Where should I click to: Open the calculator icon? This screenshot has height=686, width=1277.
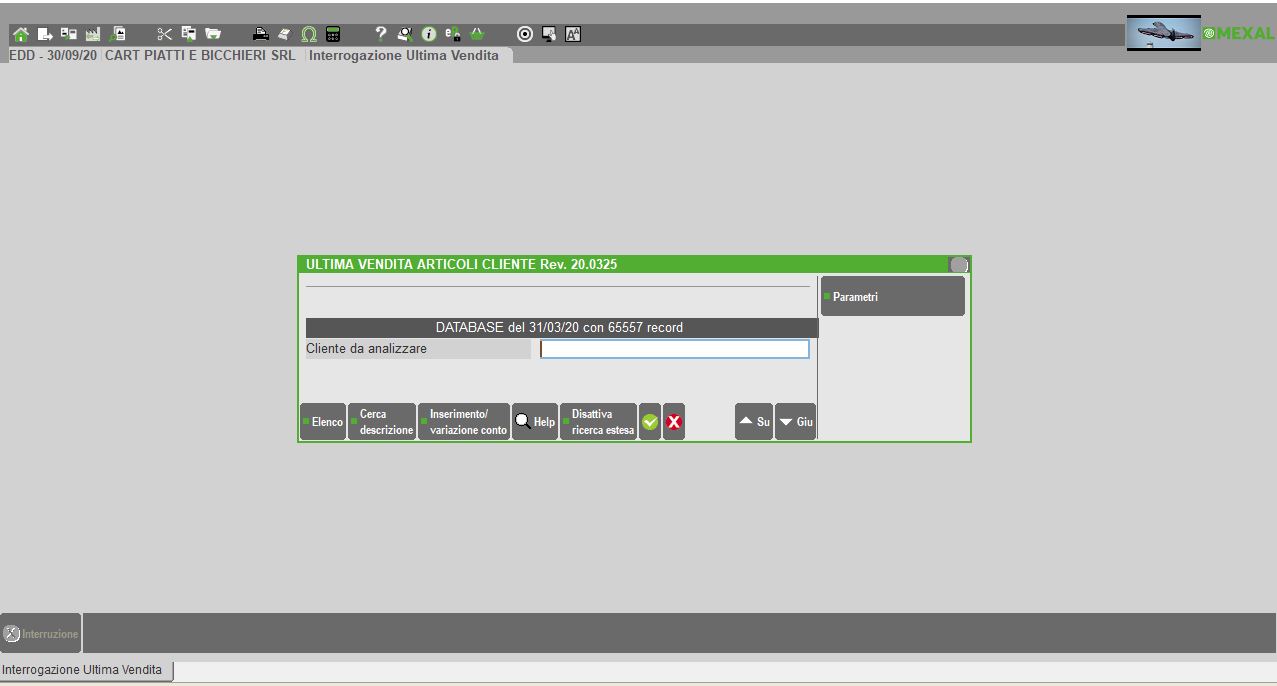point(333,35)
